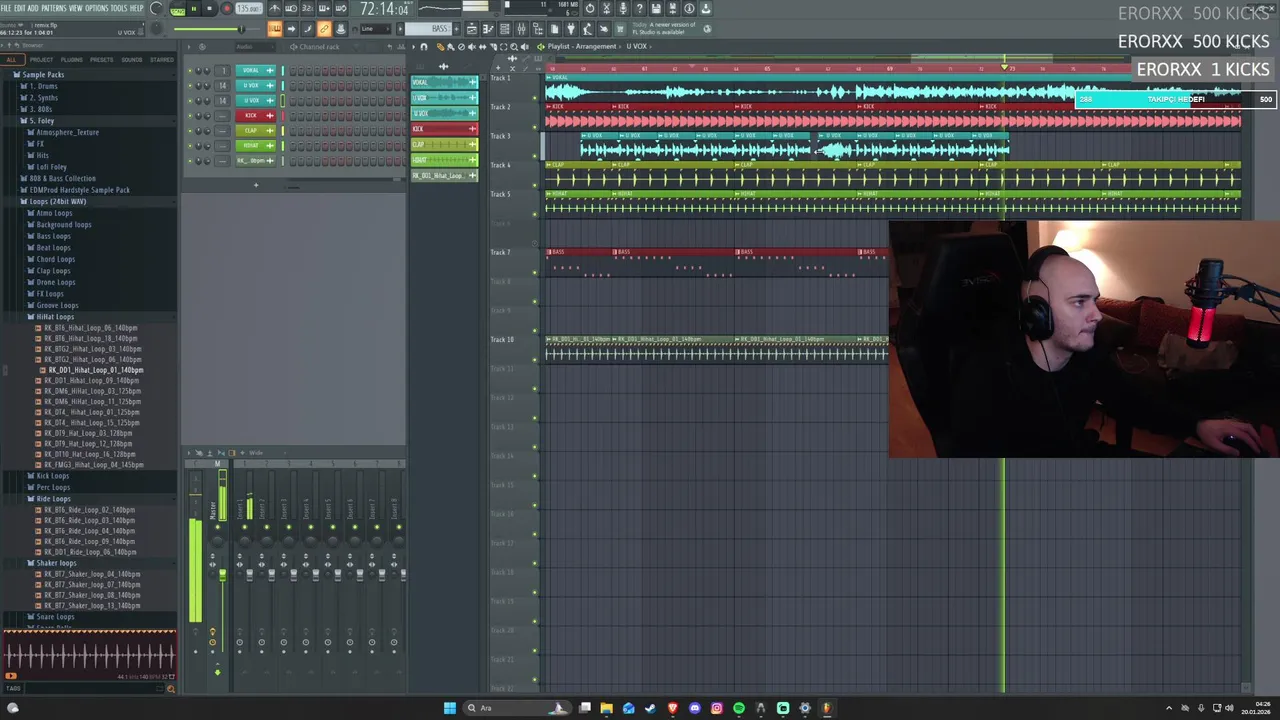This screenshot has width=1280, height=720.
Task: Toggle mute dot on playlist Track 1
Action: coord(535,98)
